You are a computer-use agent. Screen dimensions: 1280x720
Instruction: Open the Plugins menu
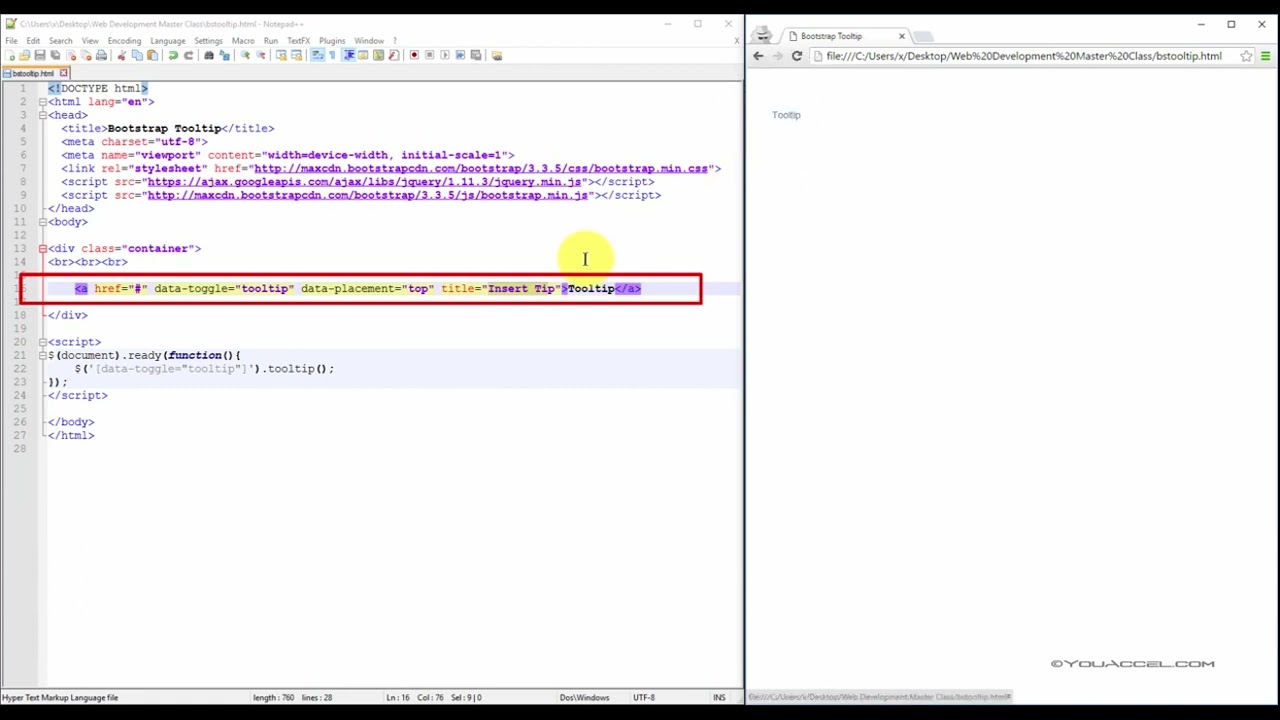click(332, 41)
